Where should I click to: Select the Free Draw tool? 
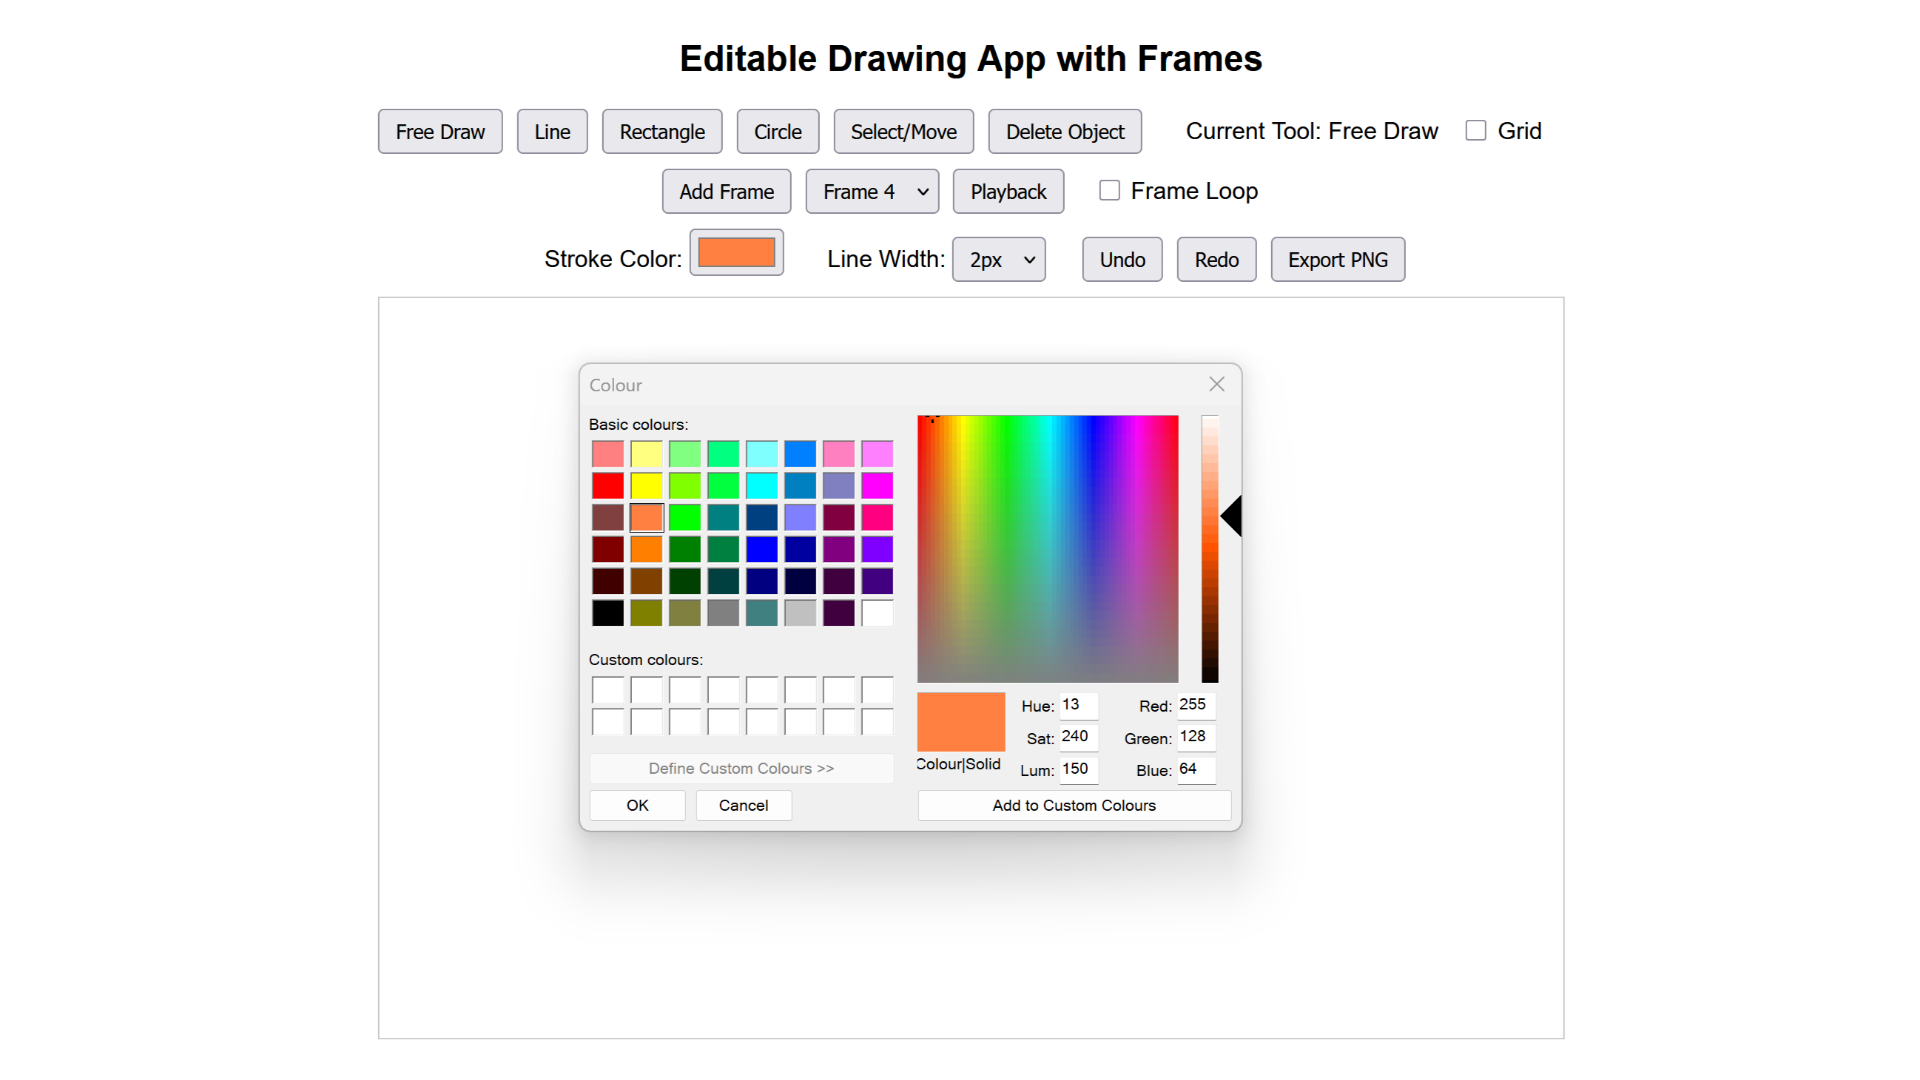pos(440,132)
